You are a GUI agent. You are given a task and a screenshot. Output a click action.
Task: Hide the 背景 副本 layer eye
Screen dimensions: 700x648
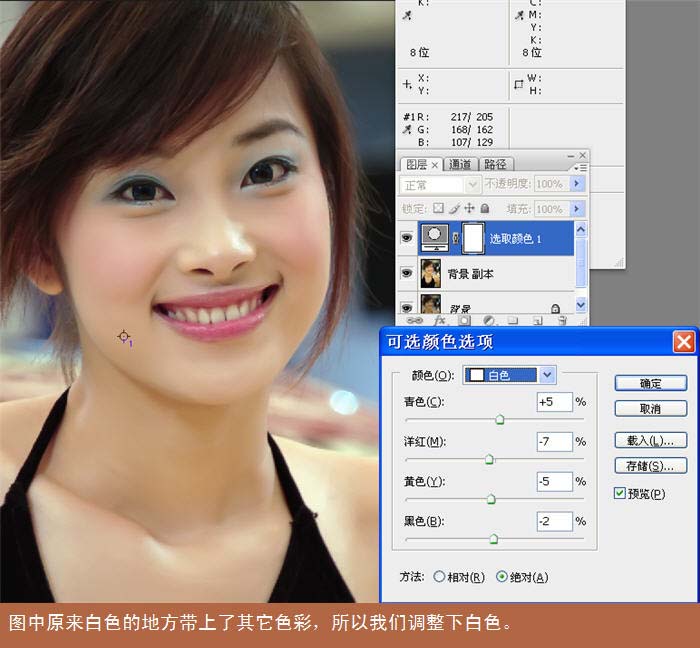407,273
